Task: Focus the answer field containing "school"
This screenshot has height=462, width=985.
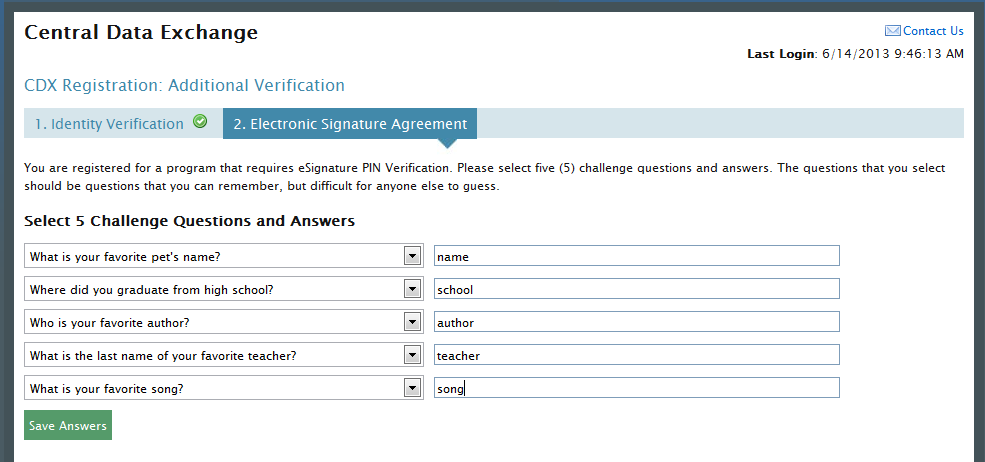Action: point(636,289)
